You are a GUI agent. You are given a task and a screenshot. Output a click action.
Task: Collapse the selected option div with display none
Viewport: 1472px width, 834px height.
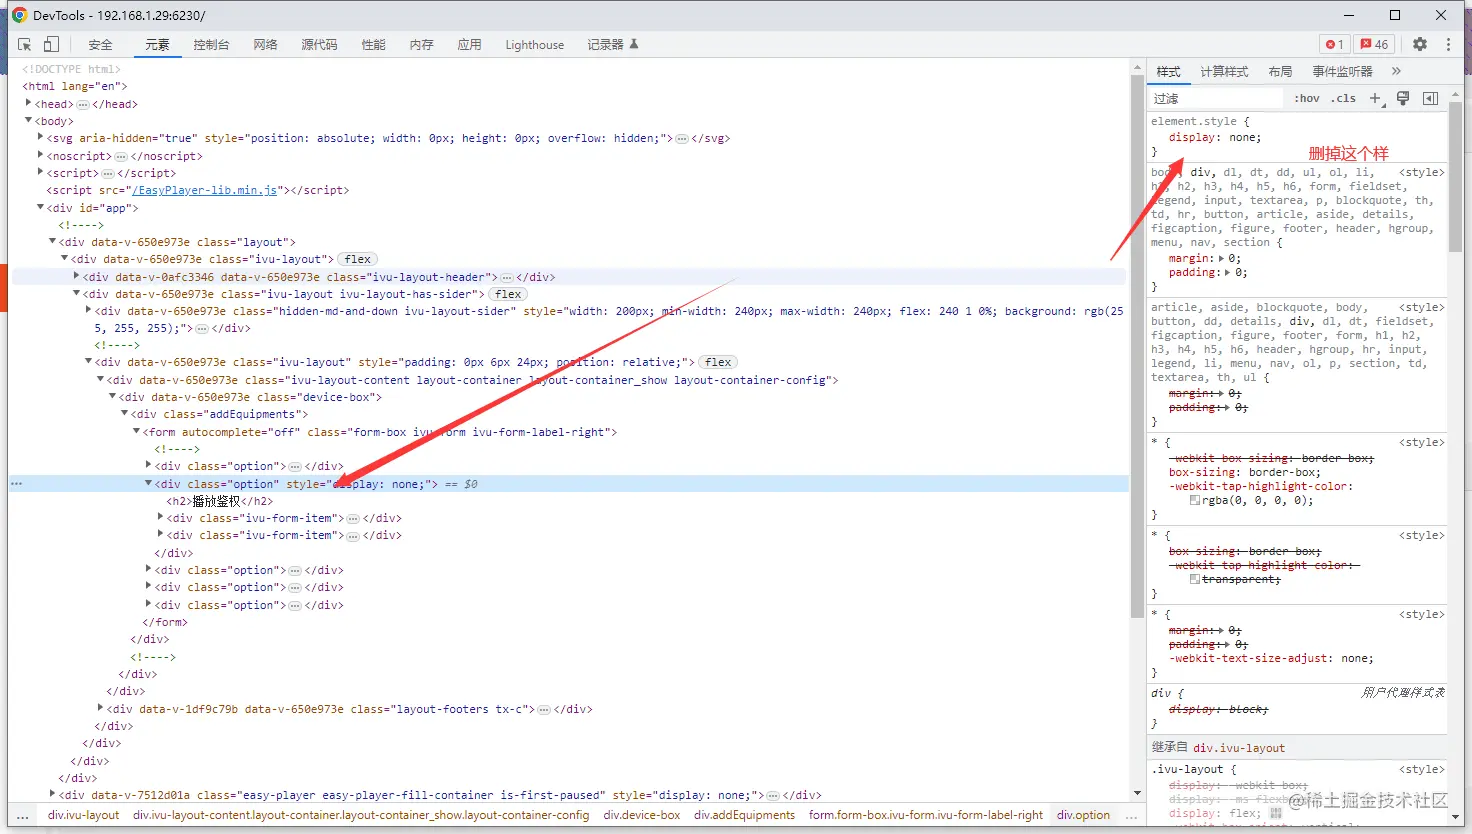(149, 483)
